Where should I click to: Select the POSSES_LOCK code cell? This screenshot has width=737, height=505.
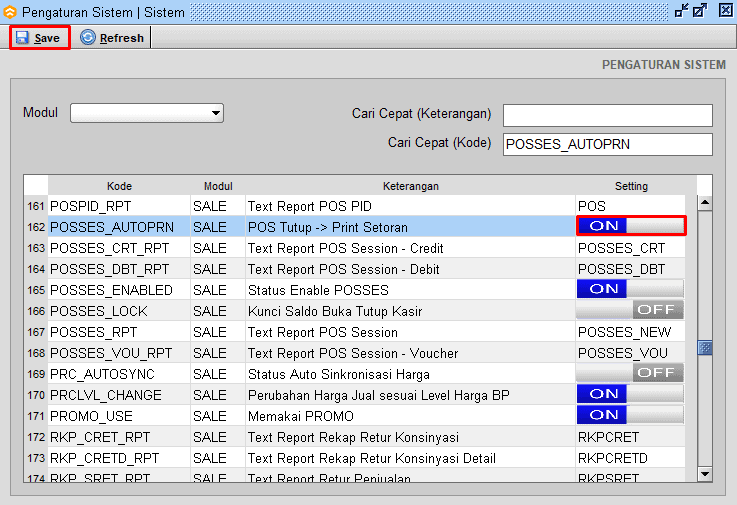tap(119, 311)
